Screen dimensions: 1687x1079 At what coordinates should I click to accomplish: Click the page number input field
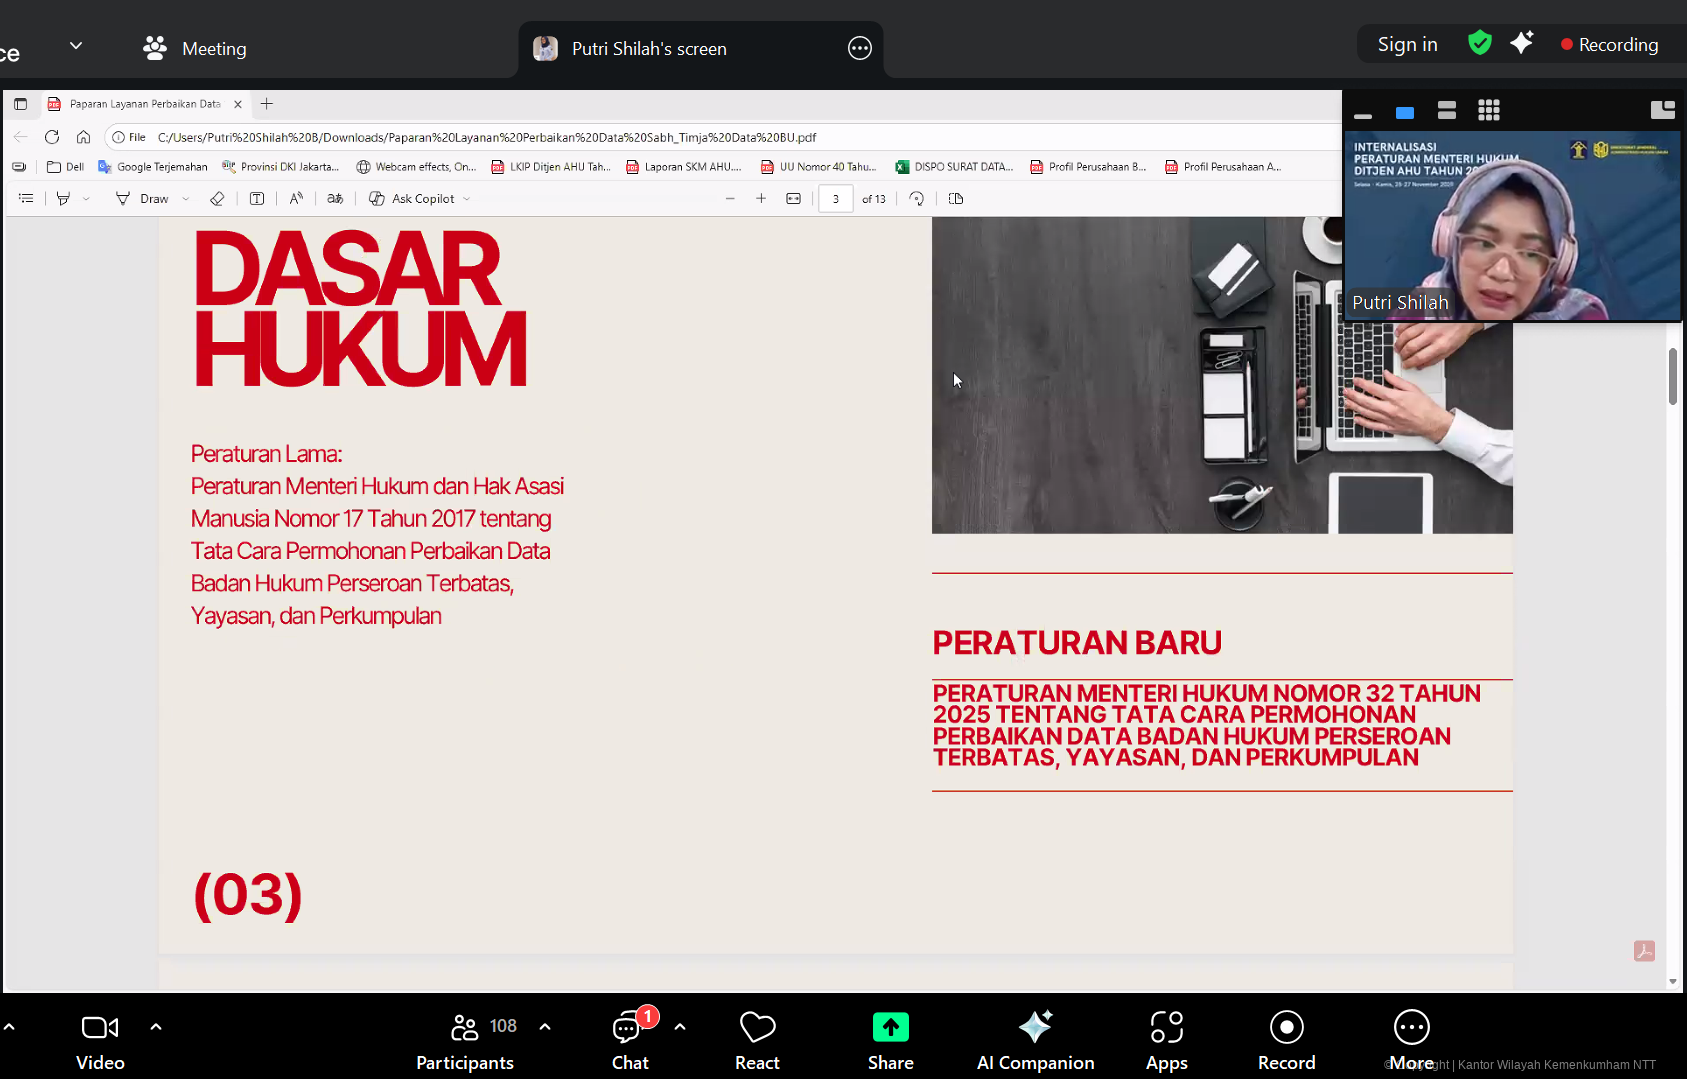point(836,198)
